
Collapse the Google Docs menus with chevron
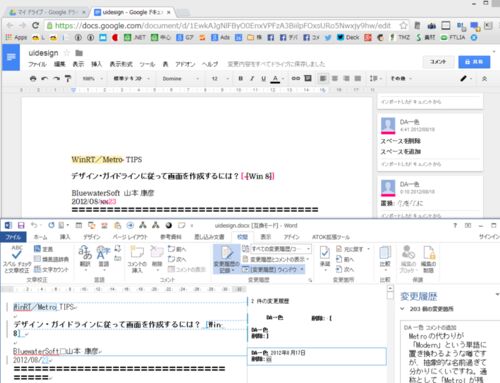pyautogui.click(x=484, y=79)
